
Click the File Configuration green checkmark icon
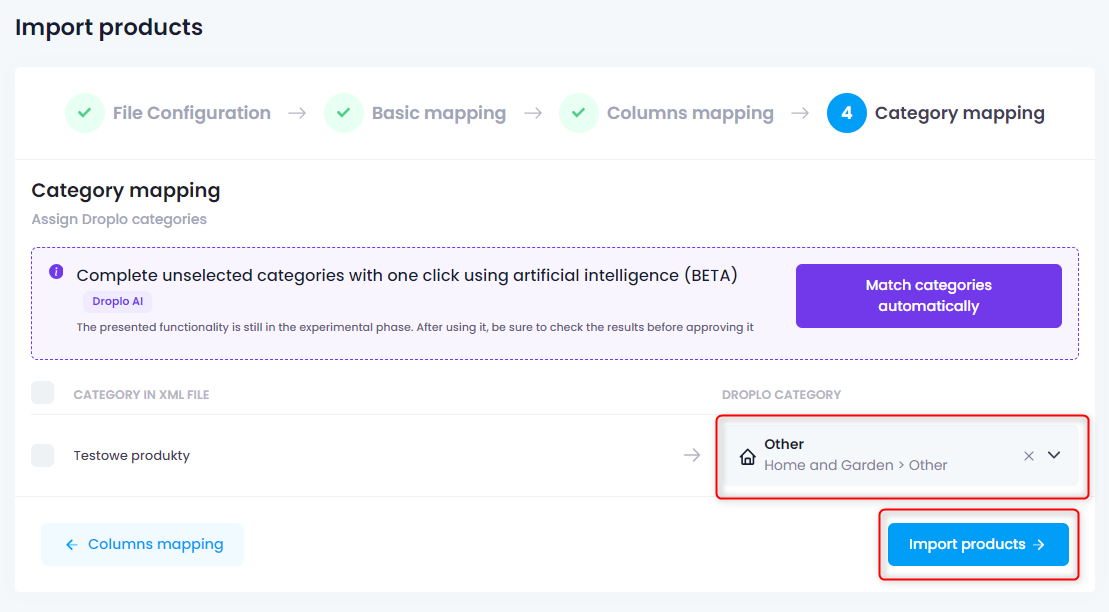click(x=85, y=113)
